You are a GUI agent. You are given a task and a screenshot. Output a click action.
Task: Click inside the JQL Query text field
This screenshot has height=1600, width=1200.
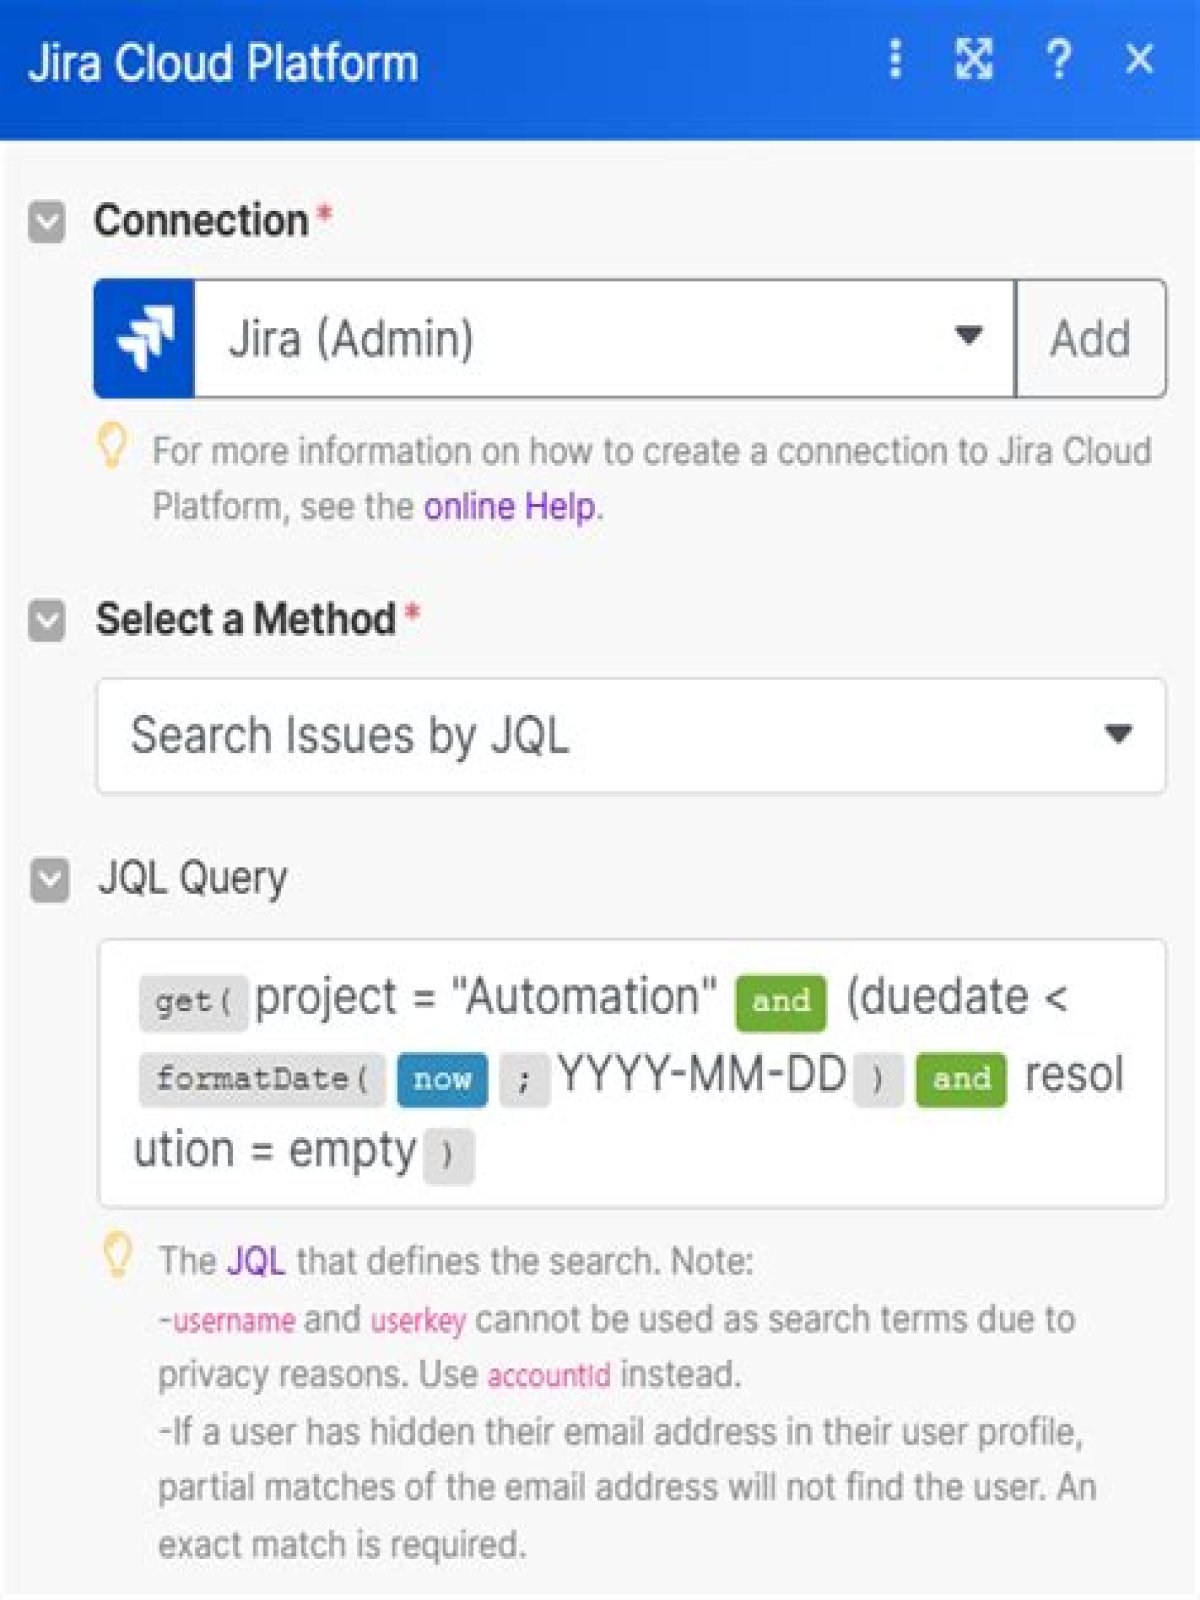click(x=631, y=1073)
